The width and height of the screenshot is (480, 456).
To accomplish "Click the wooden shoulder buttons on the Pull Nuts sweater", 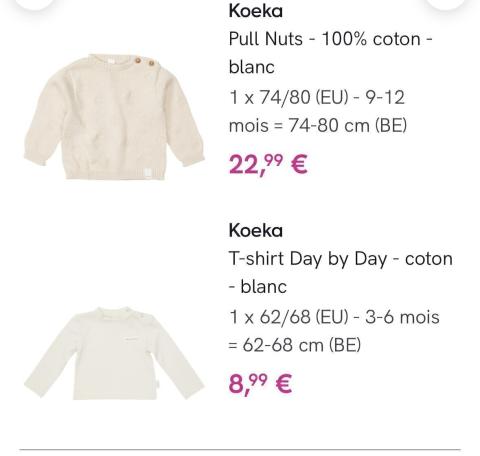I will [145, 61].
